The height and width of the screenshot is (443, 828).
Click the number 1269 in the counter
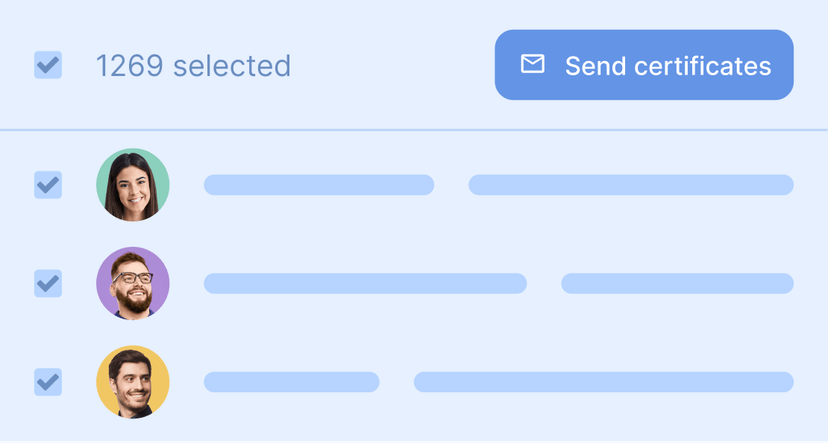point(129,66)
